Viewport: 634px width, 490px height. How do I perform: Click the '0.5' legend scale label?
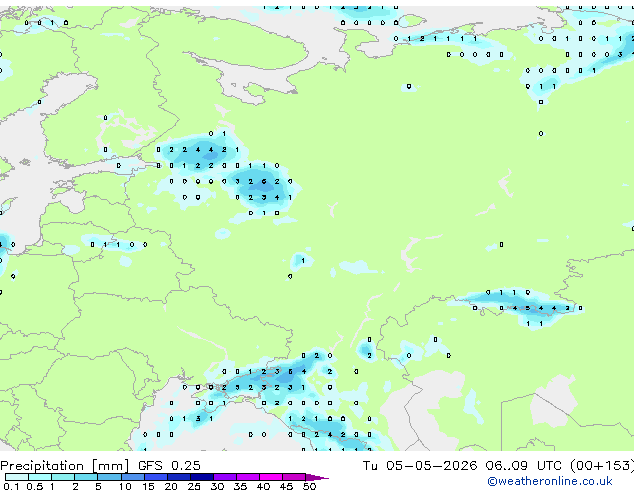click(x=34, y=486)
